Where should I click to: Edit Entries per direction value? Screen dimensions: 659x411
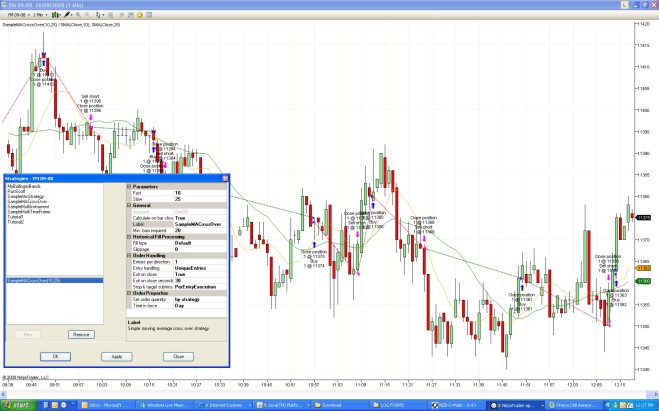(200, 262)
